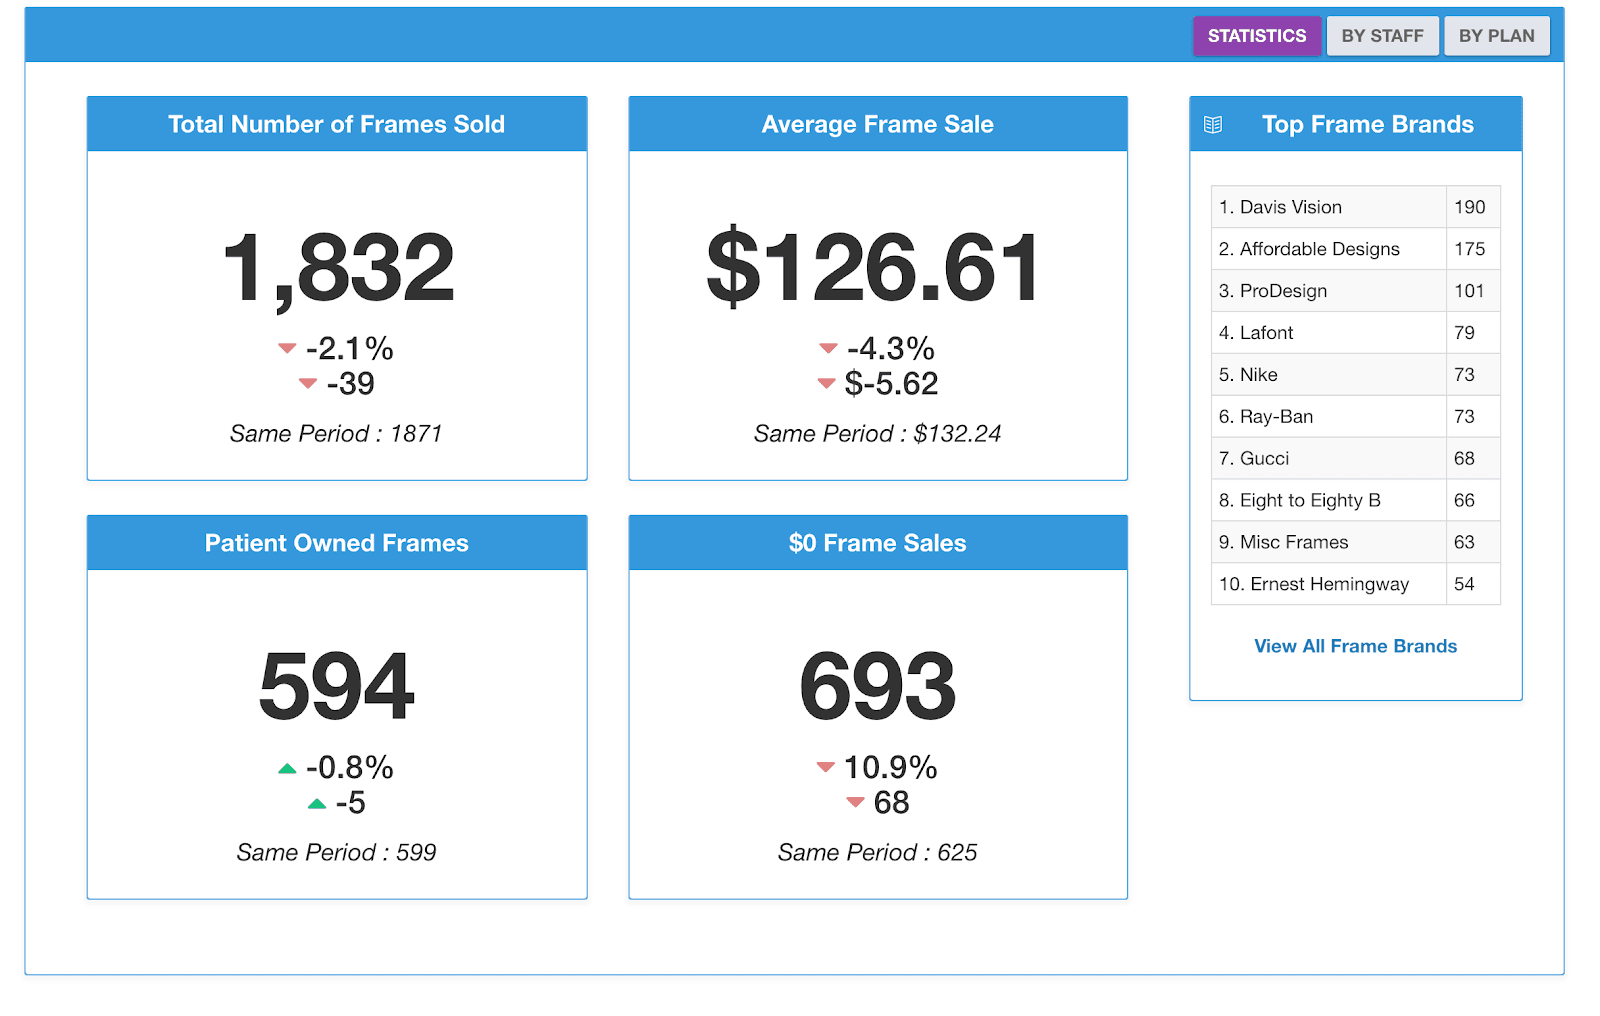This screenshot has width=1600, height=1016.
Task: Click the Patient Owned Frames header
Action: pyautogui.click(x=336, y=543)
